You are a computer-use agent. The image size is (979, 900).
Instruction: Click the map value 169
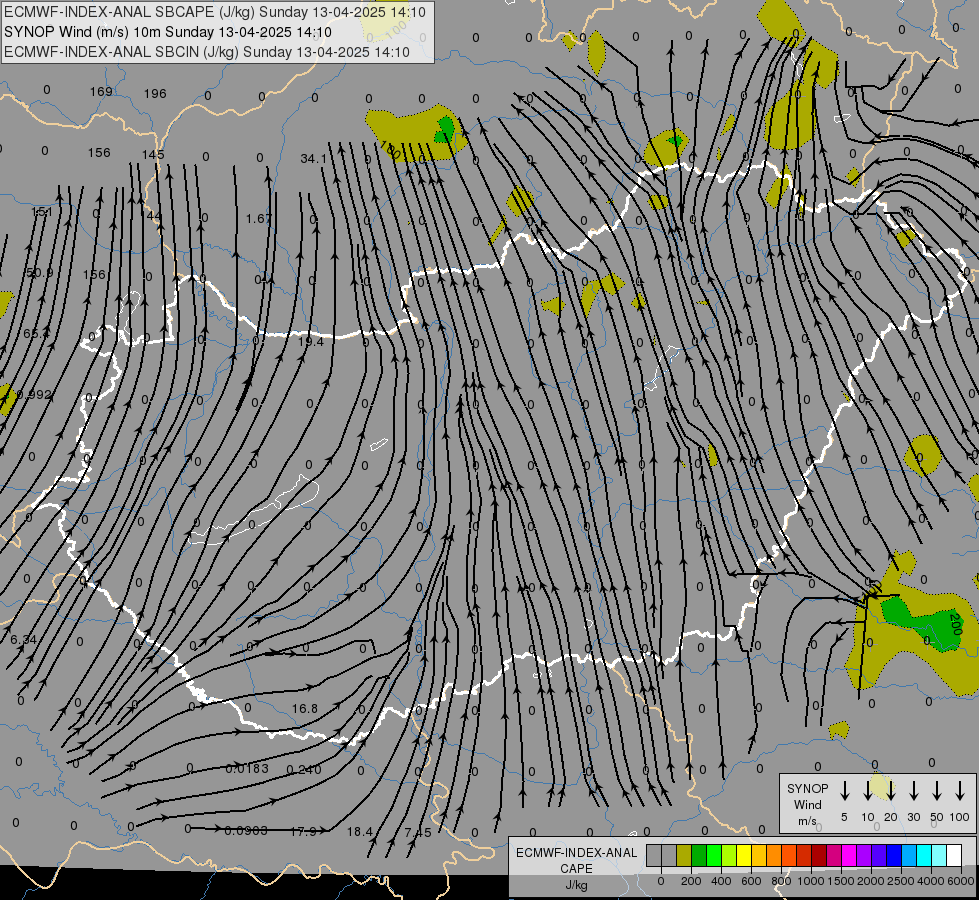click(x=101, y=92)
